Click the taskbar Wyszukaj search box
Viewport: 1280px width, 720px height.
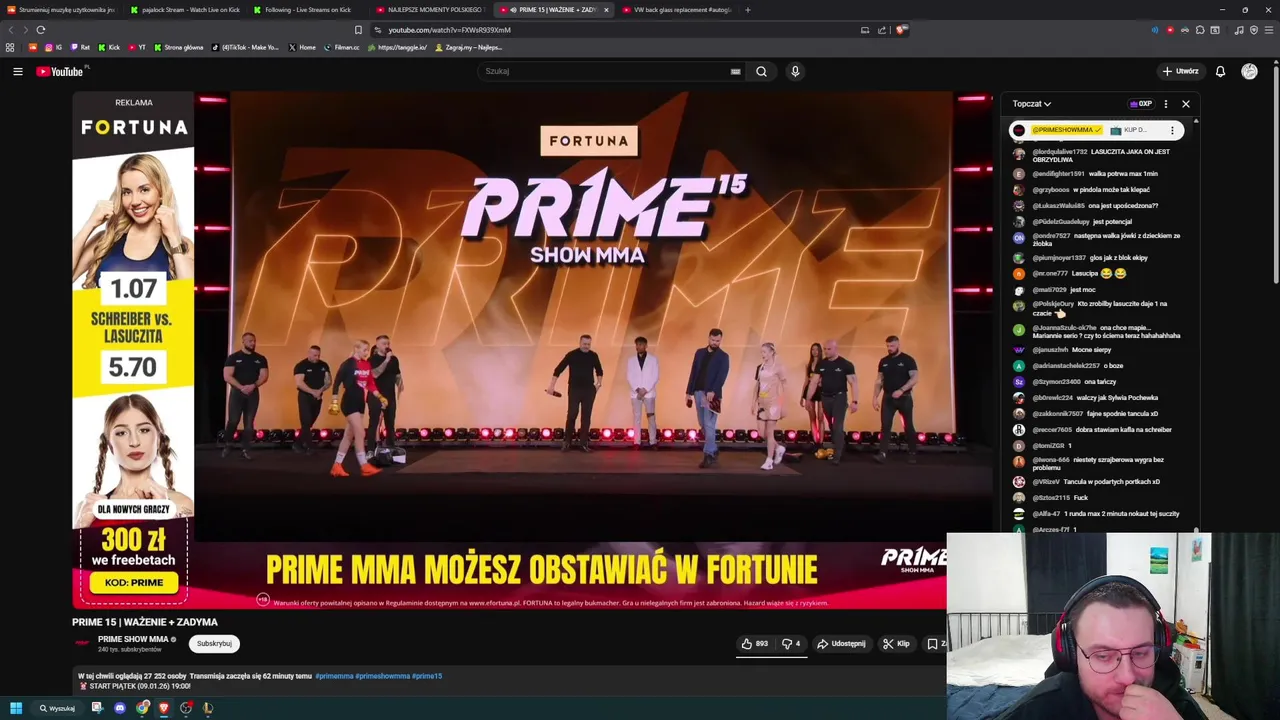57,708
